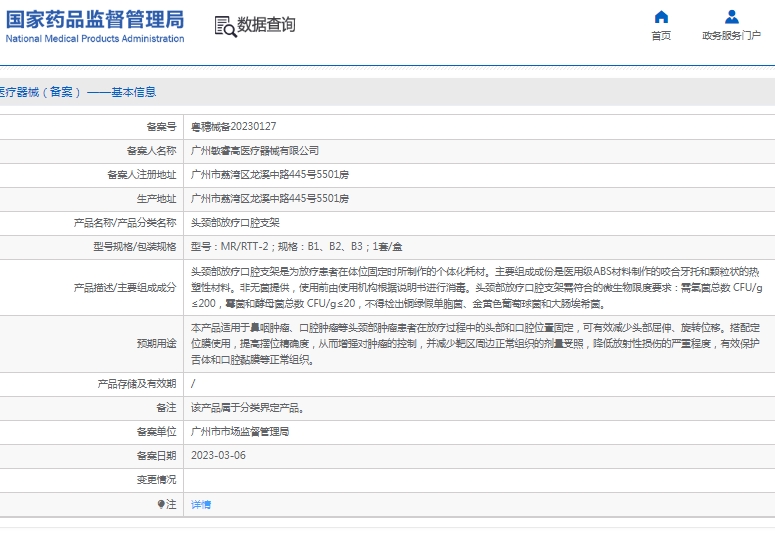
Task: Click the 医疗器械（备案）——基本信息 section title
Action: [x=78, y=92]
